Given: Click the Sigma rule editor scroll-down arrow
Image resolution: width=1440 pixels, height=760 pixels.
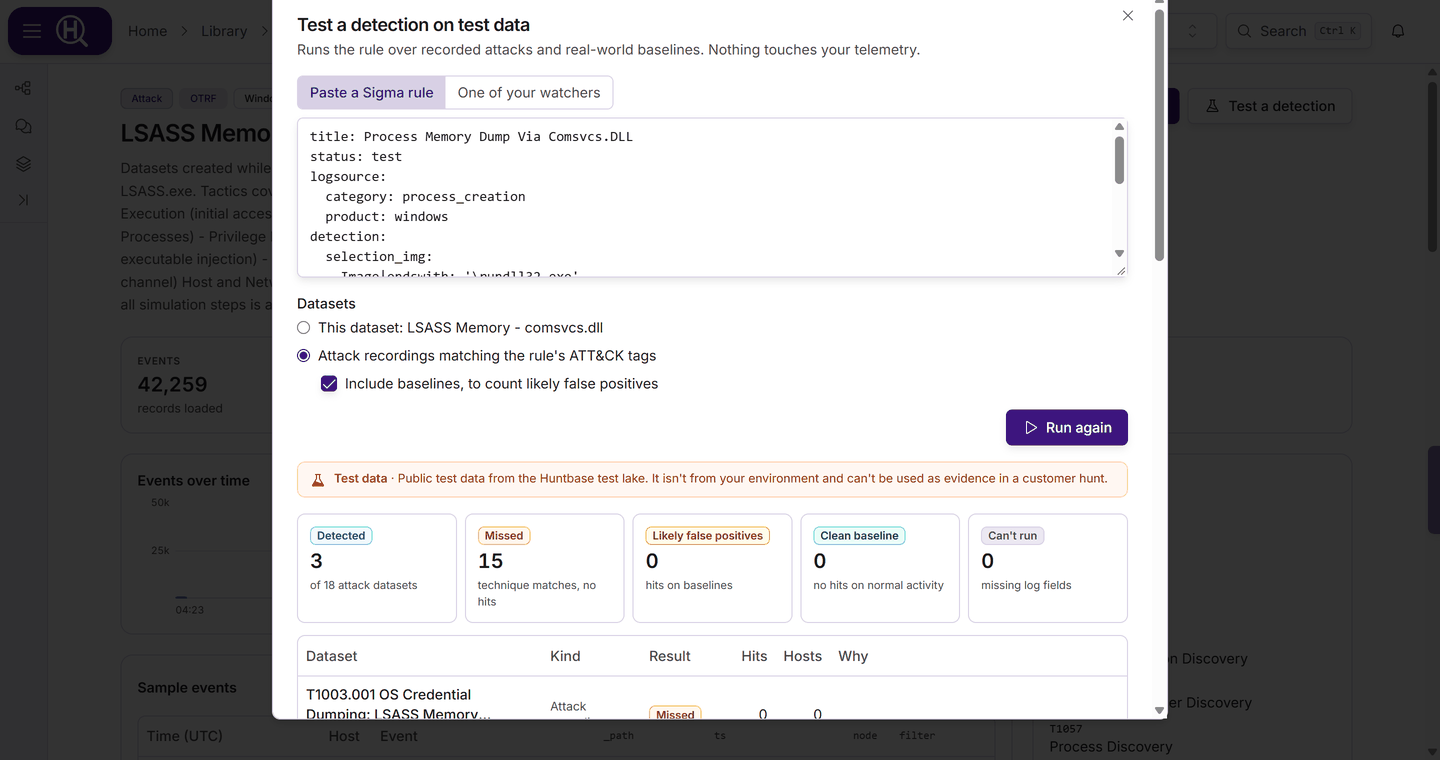Looking at the screenshot, I should (1119, 254).
